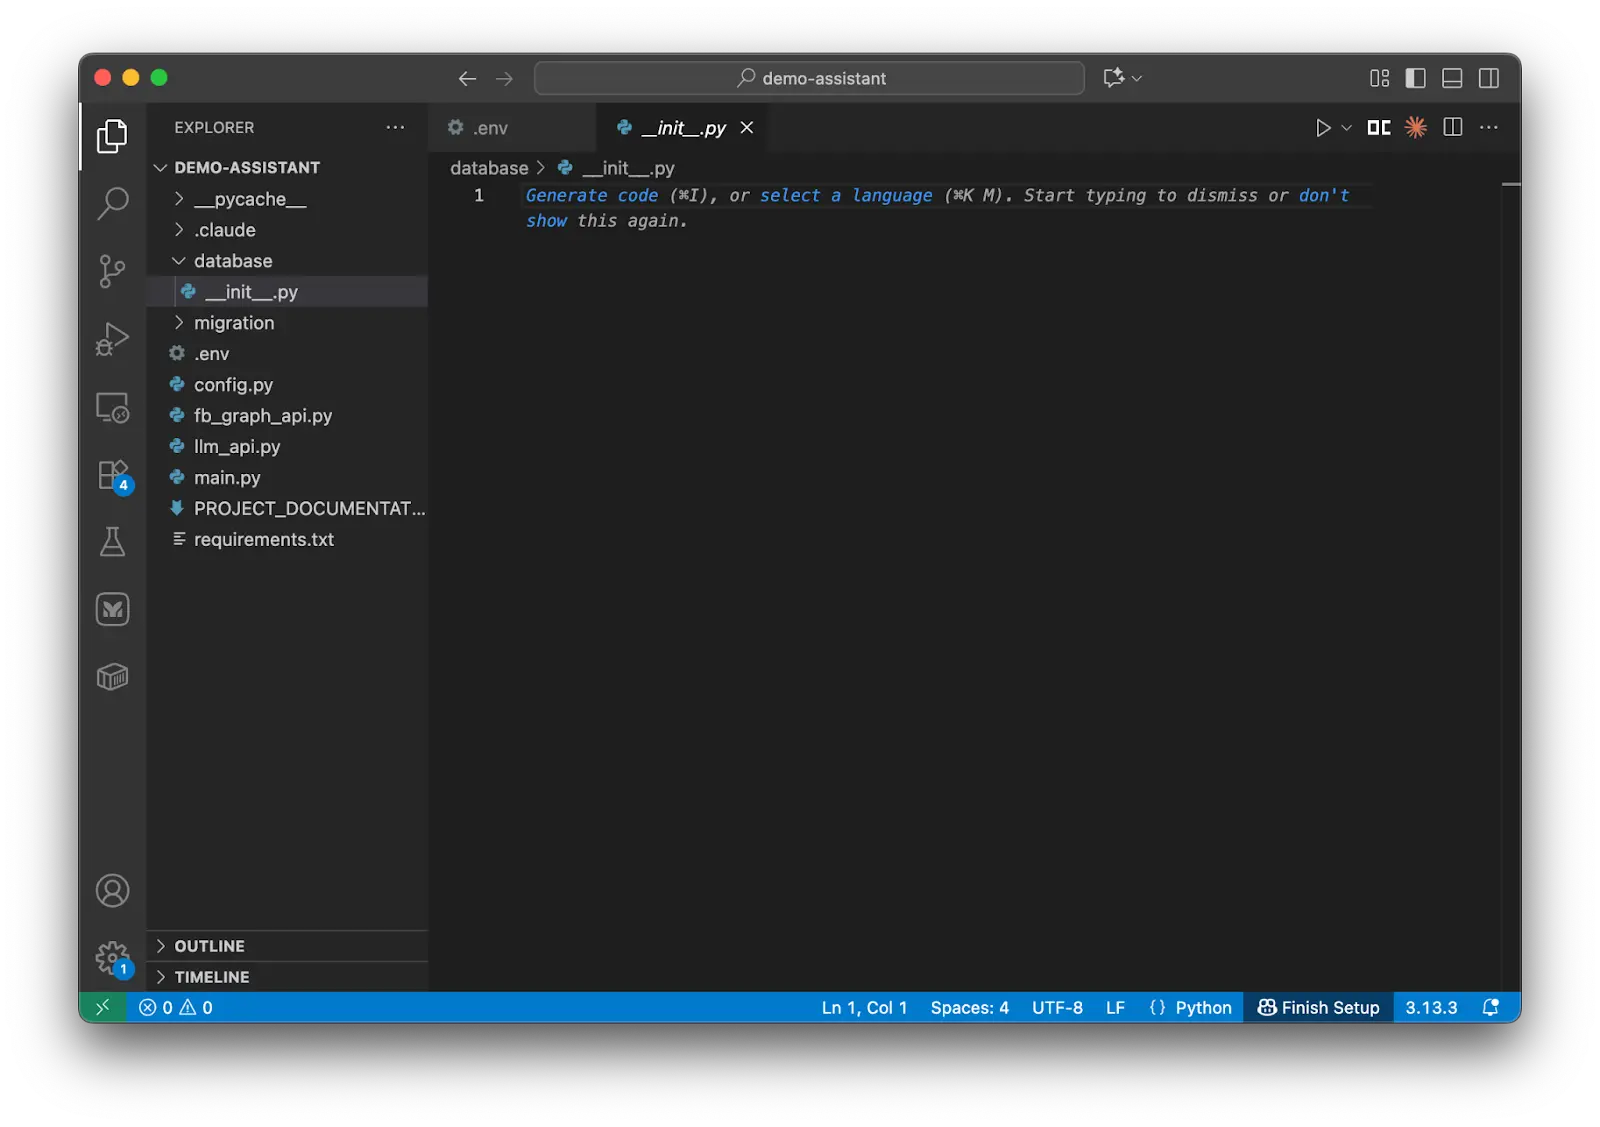Open the Source Control view

[112, 271]
